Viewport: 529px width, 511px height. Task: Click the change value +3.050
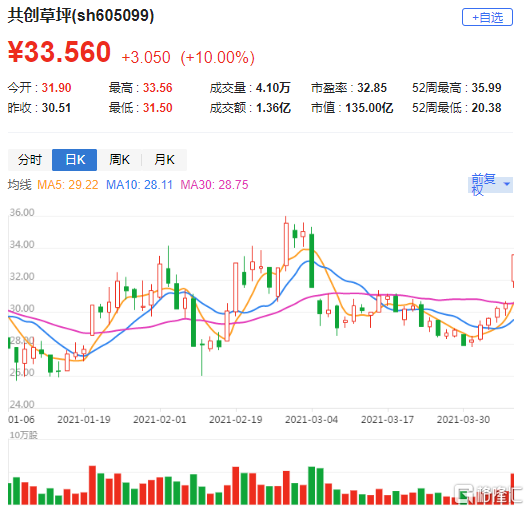pyautogui.click(x=146, y=57)
